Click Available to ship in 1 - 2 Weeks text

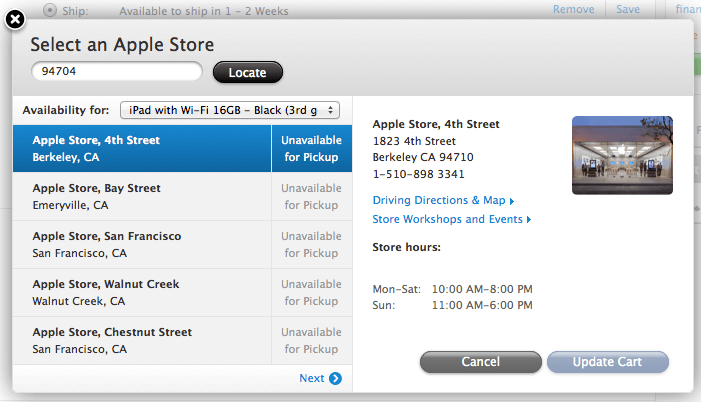click(x=203, y=11)
